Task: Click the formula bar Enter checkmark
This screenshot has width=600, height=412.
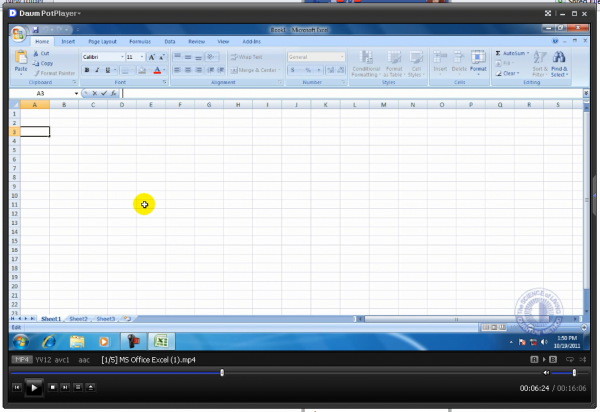Action: (104, 93)
